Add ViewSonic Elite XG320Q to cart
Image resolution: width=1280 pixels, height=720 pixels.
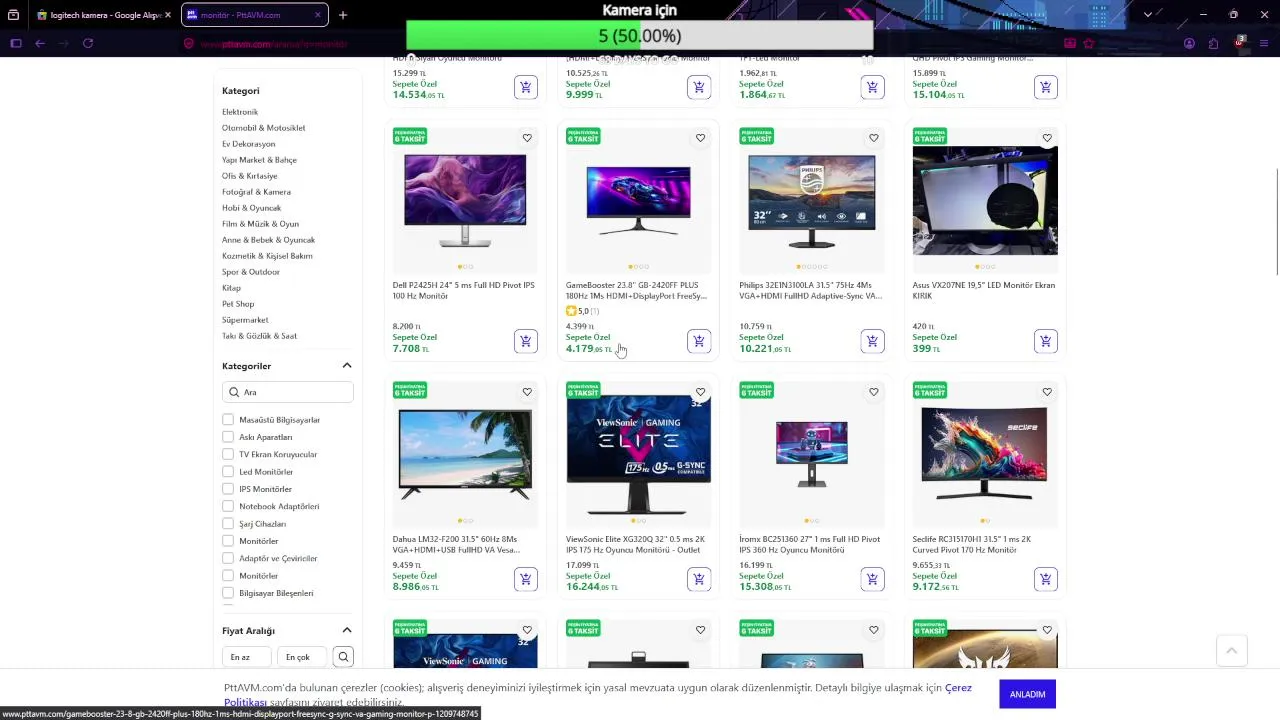(699, 579)
